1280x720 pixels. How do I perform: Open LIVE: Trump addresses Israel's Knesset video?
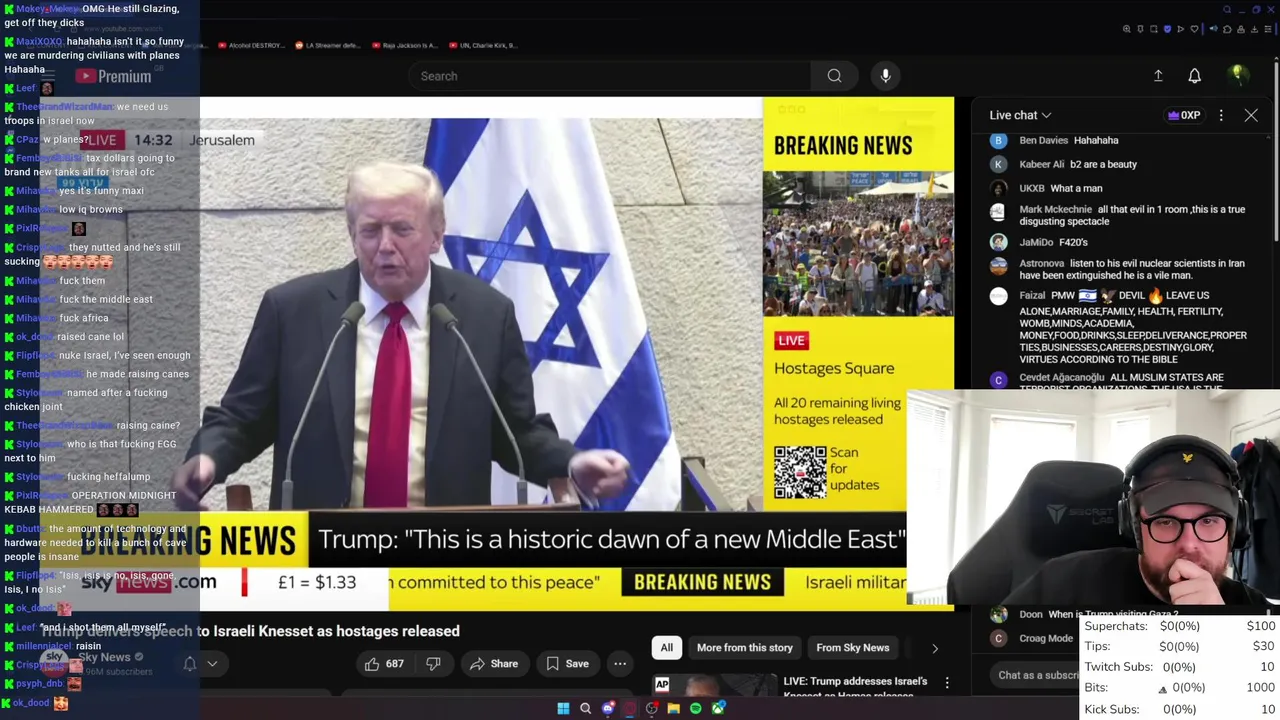[x=855, y=687]
